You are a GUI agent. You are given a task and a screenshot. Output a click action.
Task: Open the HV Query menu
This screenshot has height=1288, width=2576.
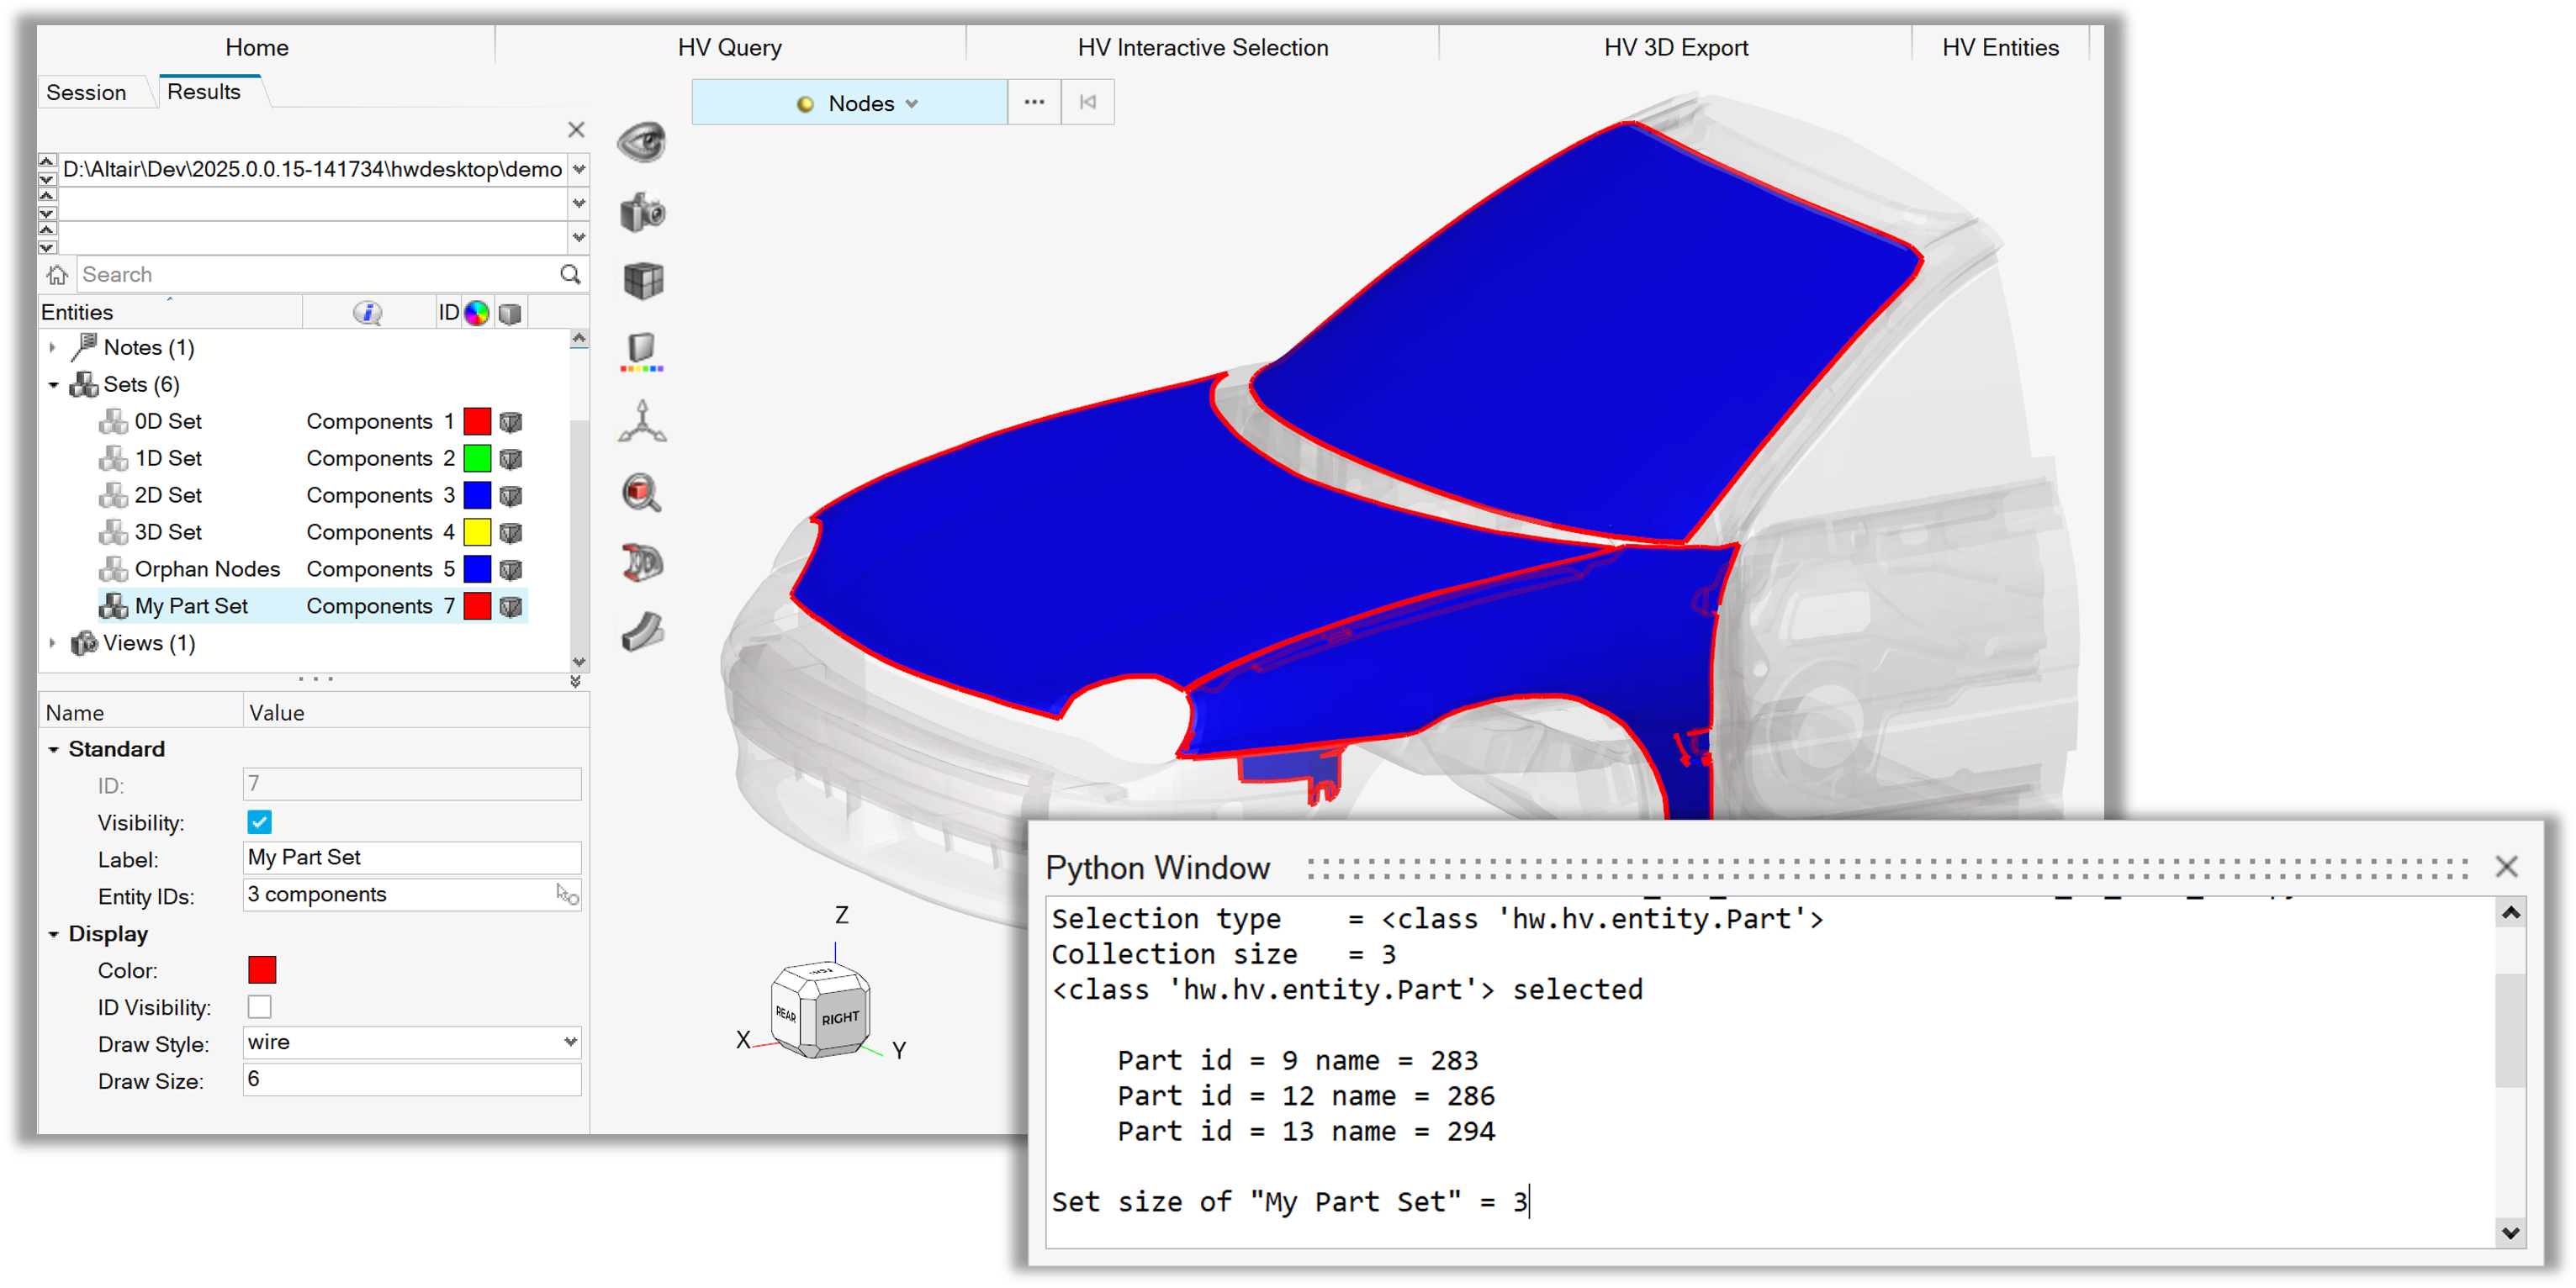(x=729, y=47)
